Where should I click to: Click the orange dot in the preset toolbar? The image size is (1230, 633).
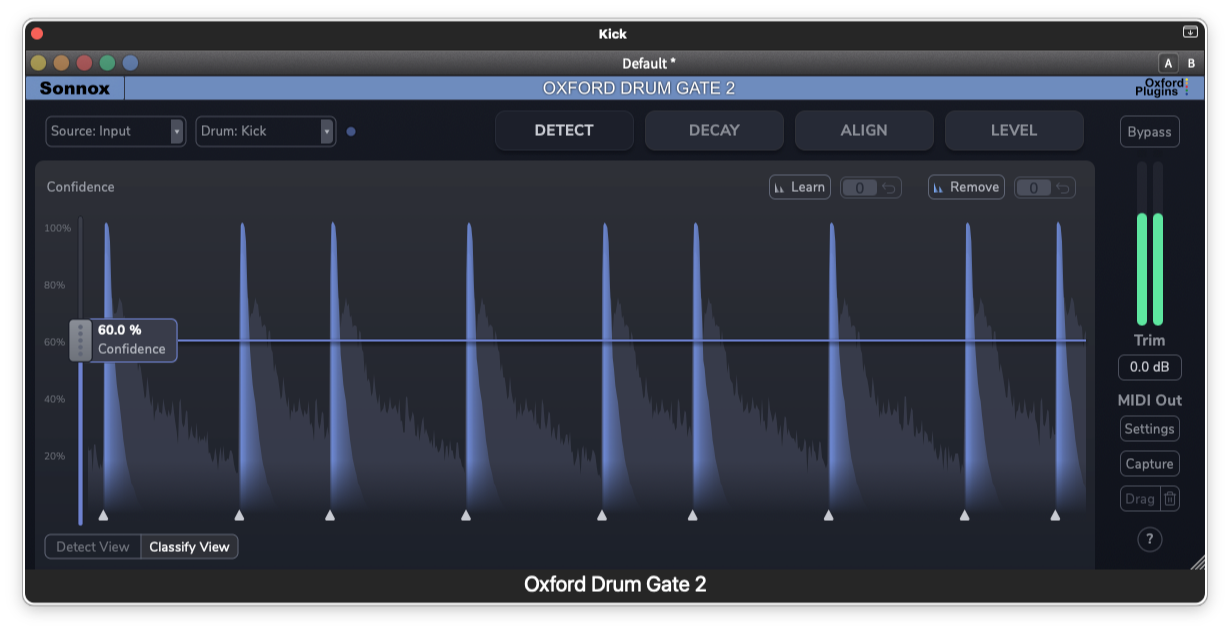pos(62,63)
